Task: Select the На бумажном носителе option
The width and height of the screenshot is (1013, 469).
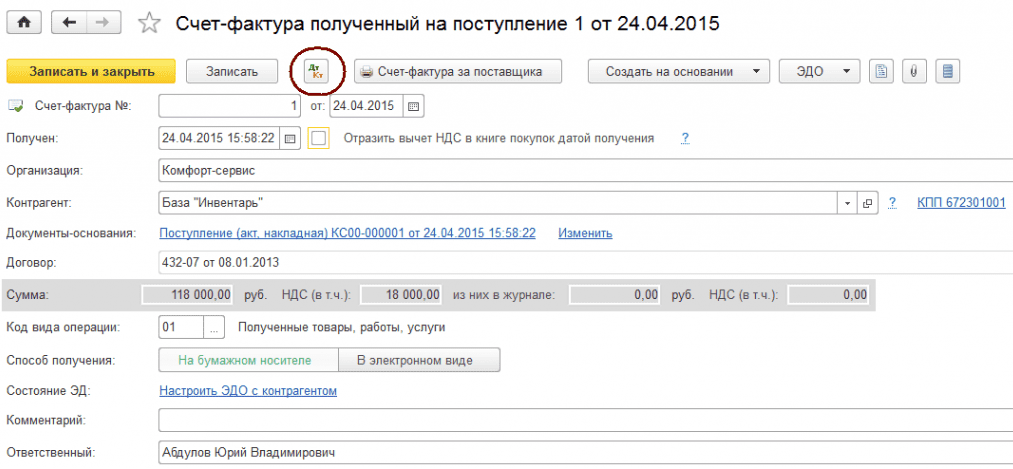Action: tap(245, 360)
